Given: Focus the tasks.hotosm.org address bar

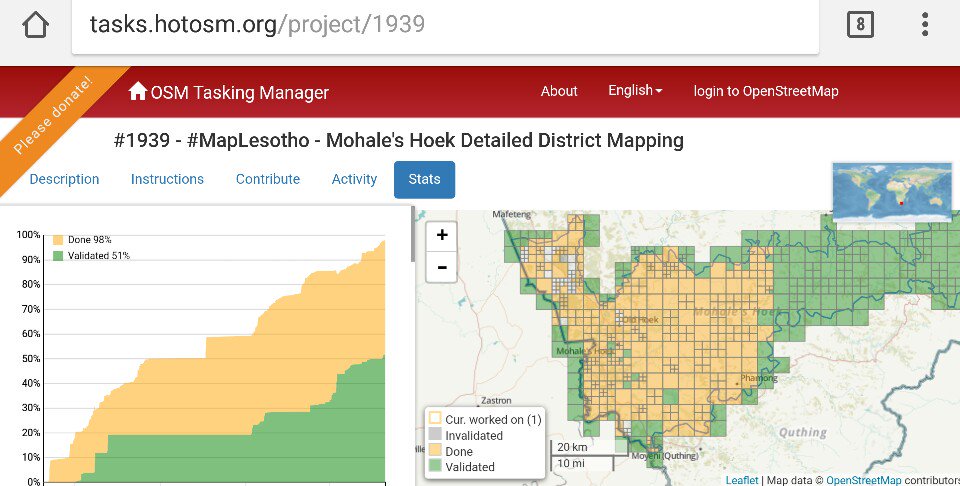Looking at the screenshot, I should click(x=445, y=24).
